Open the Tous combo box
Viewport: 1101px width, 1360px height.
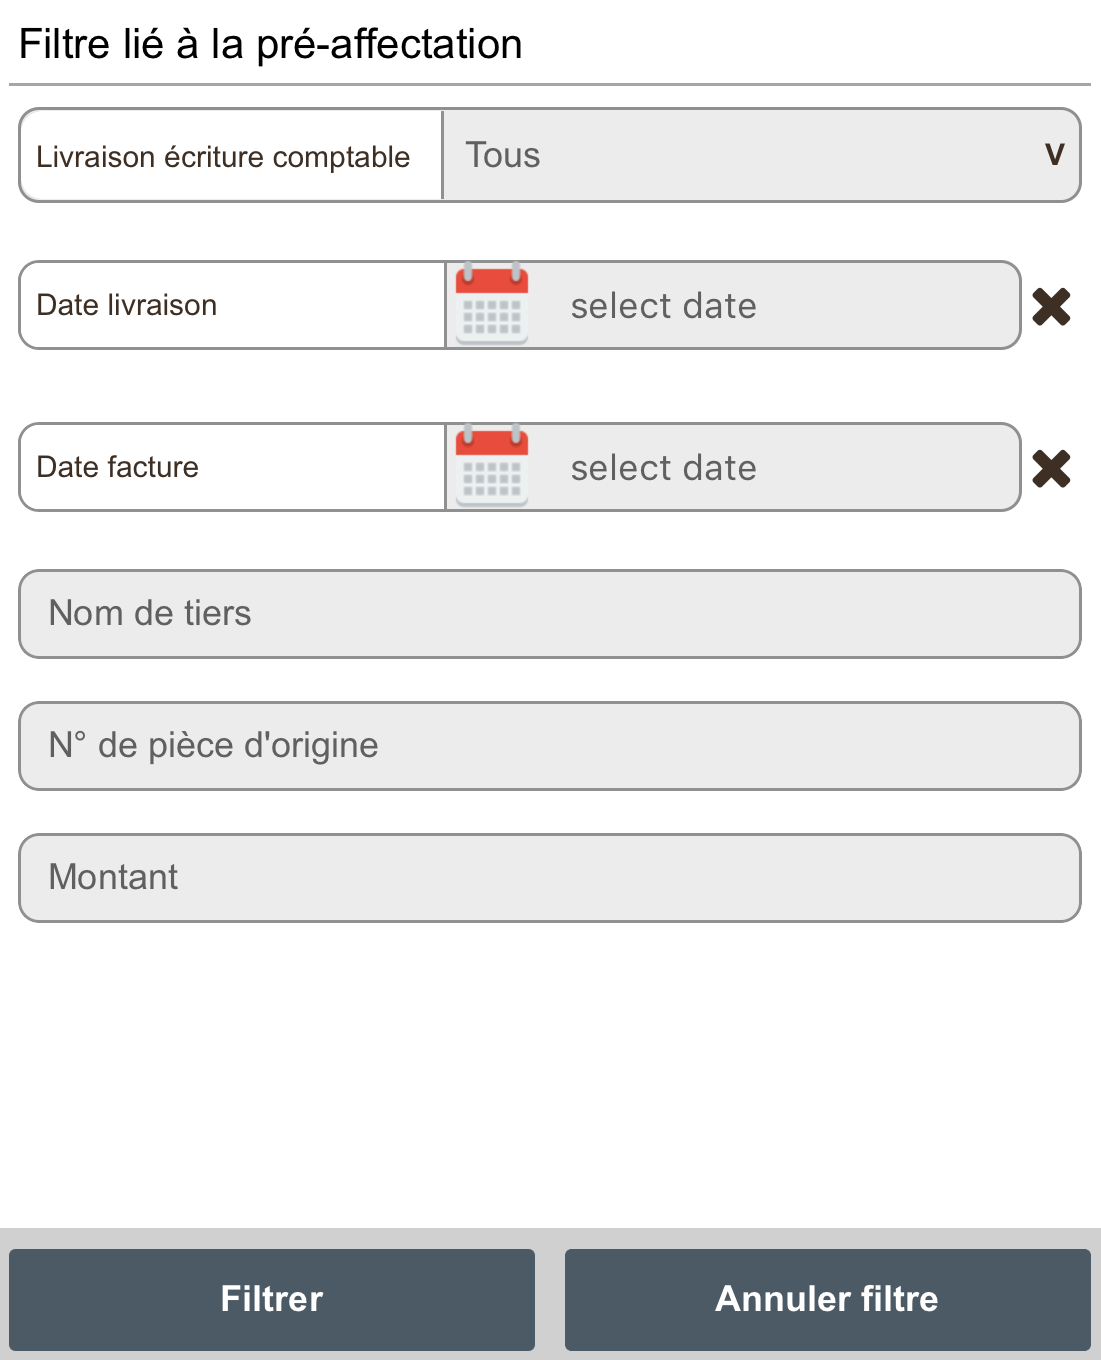point(761,155)
